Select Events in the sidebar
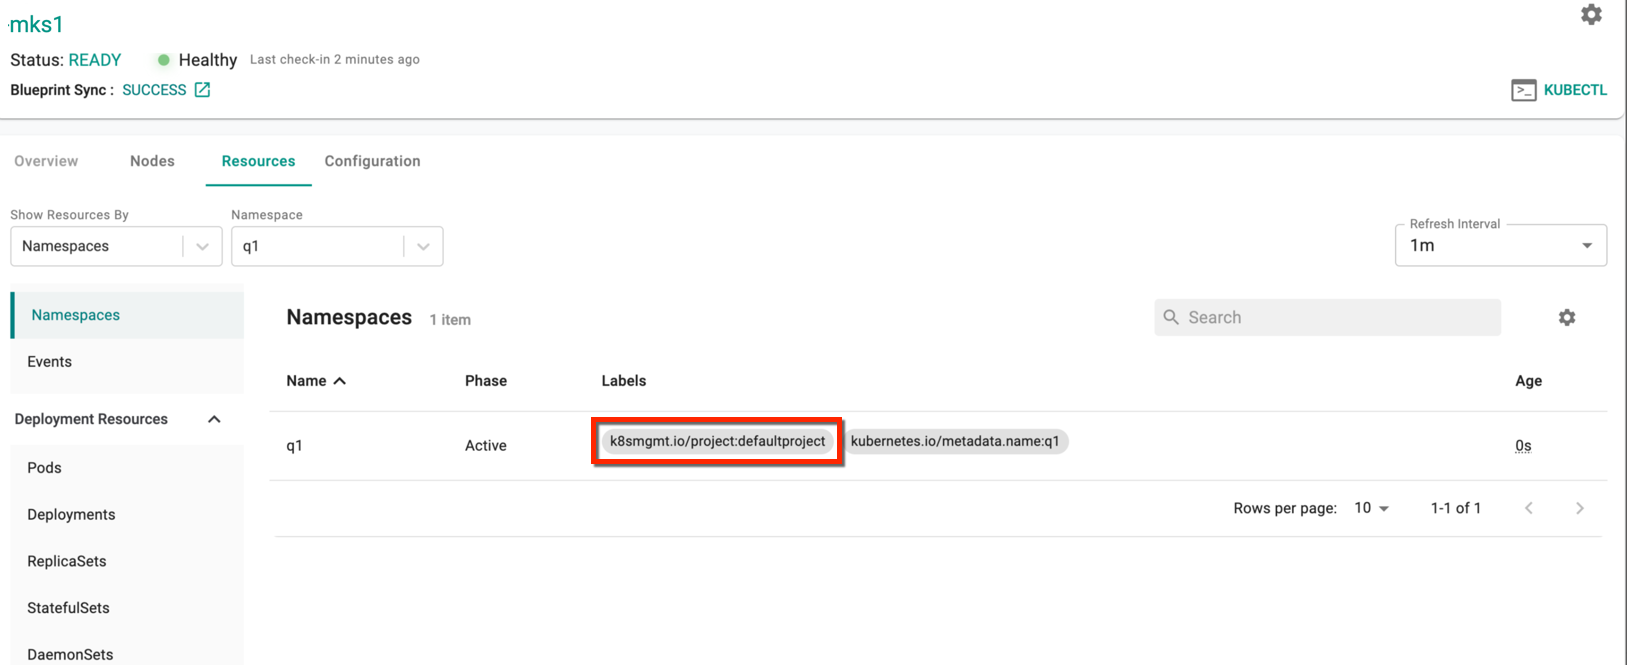The image size is (1627, 665). tap(127, 362)
